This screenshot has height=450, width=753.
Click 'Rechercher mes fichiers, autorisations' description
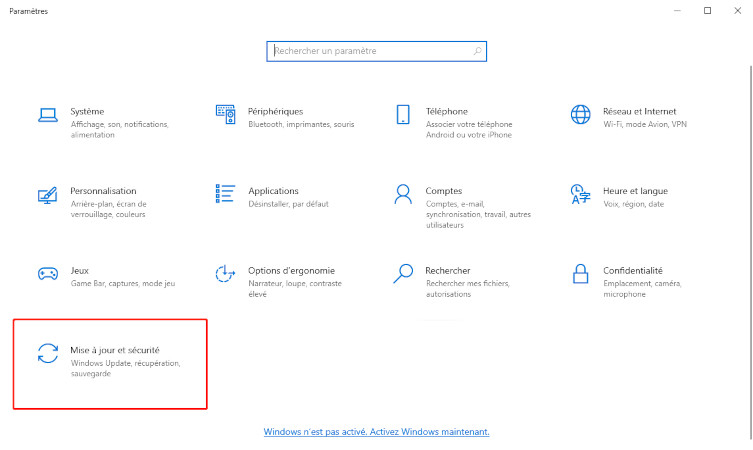point(468,289)
